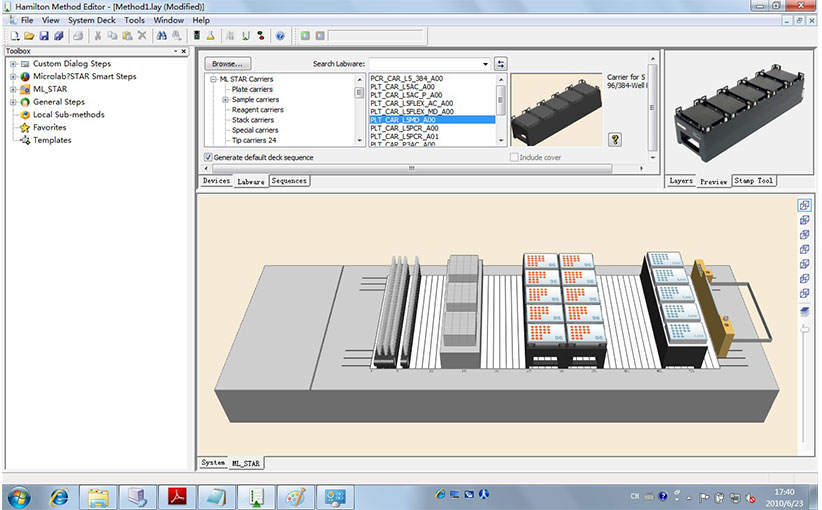The height and width of the screenshot is (510, 822).
Task: Save the method with the floppy icon
Action: 44,36
